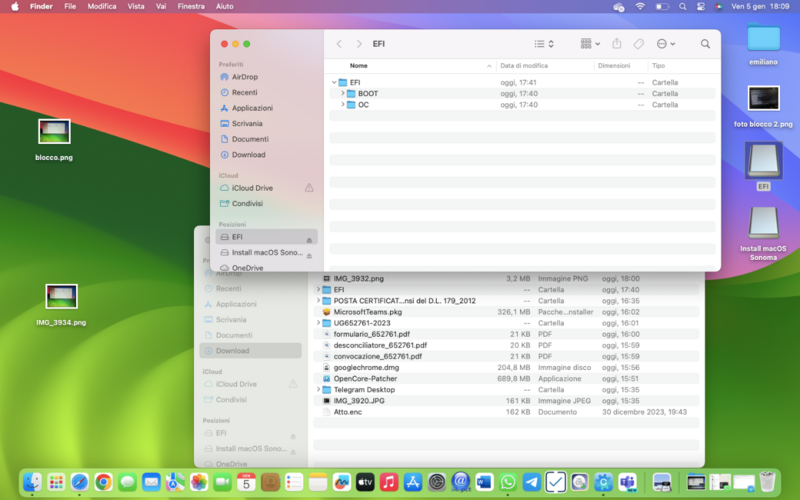Open the Aiuto menu
800x500 pixels.
point(224,7)
